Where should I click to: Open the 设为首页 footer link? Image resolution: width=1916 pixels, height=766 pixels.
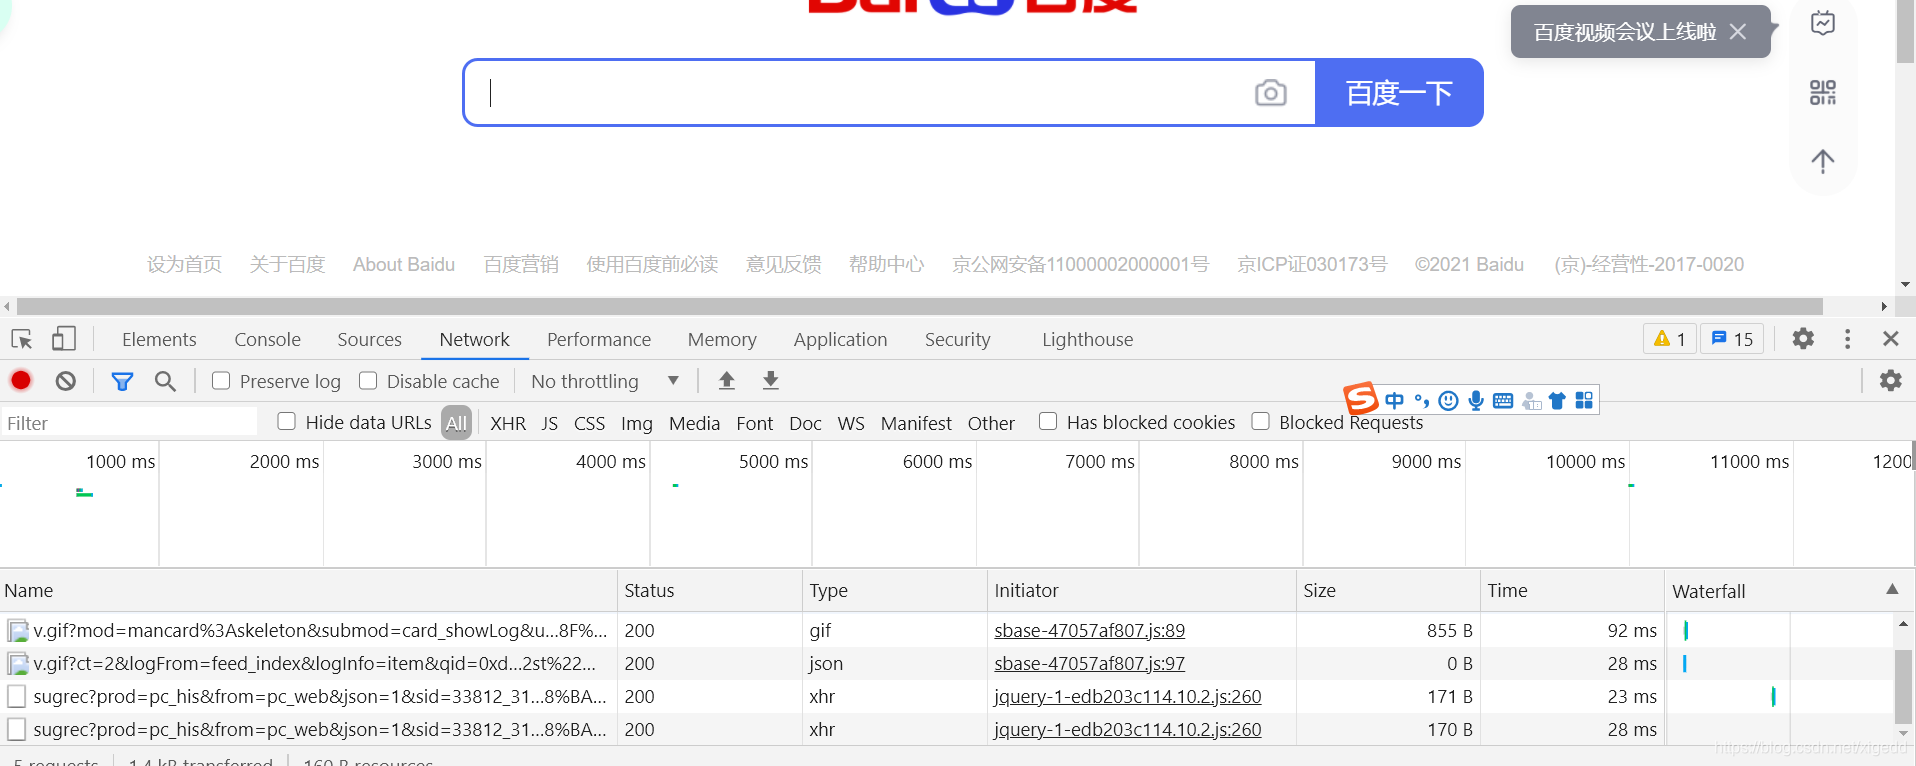pos(184,264)
